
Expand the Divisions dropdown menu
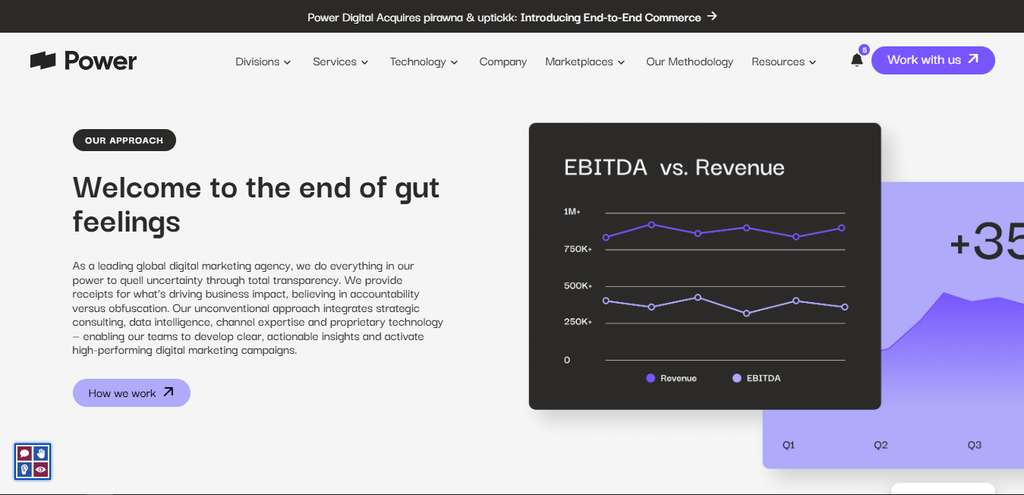tap(263, 61)
